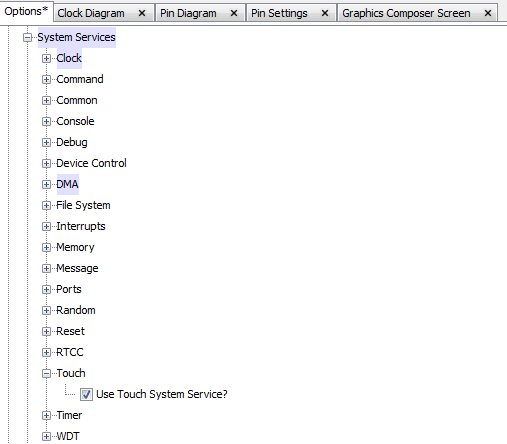The height and width of the screenshot is (444, 507).
Task: Select the Debug tree item label
Action: tap(72, 142)
